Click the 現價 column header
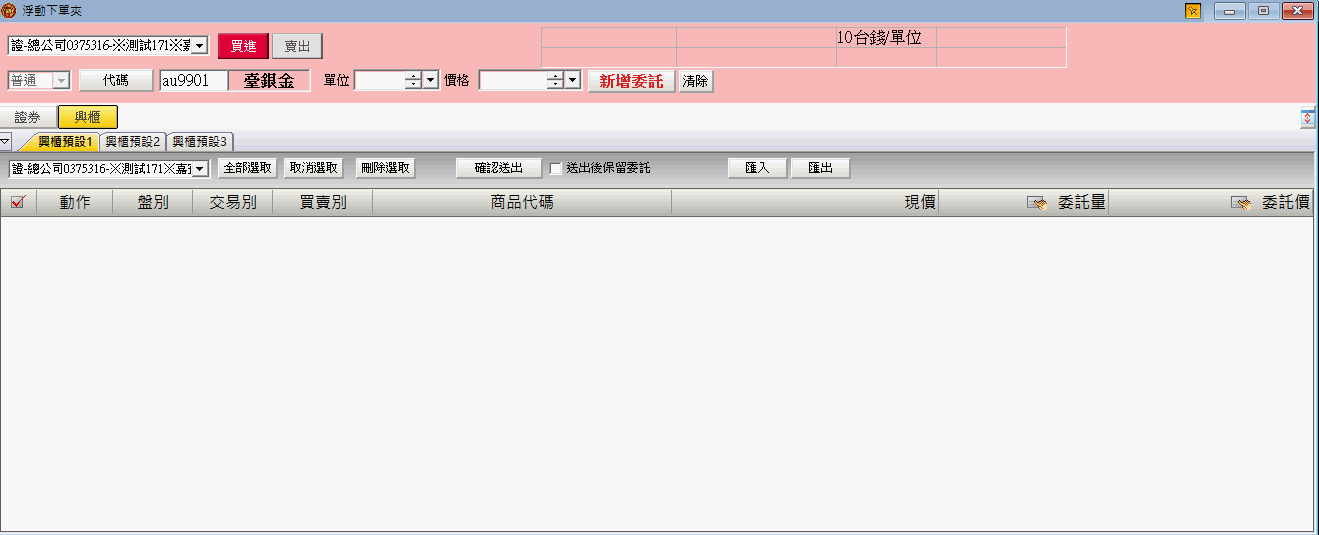The image size is (1319, 535). (x=805, y=203)
